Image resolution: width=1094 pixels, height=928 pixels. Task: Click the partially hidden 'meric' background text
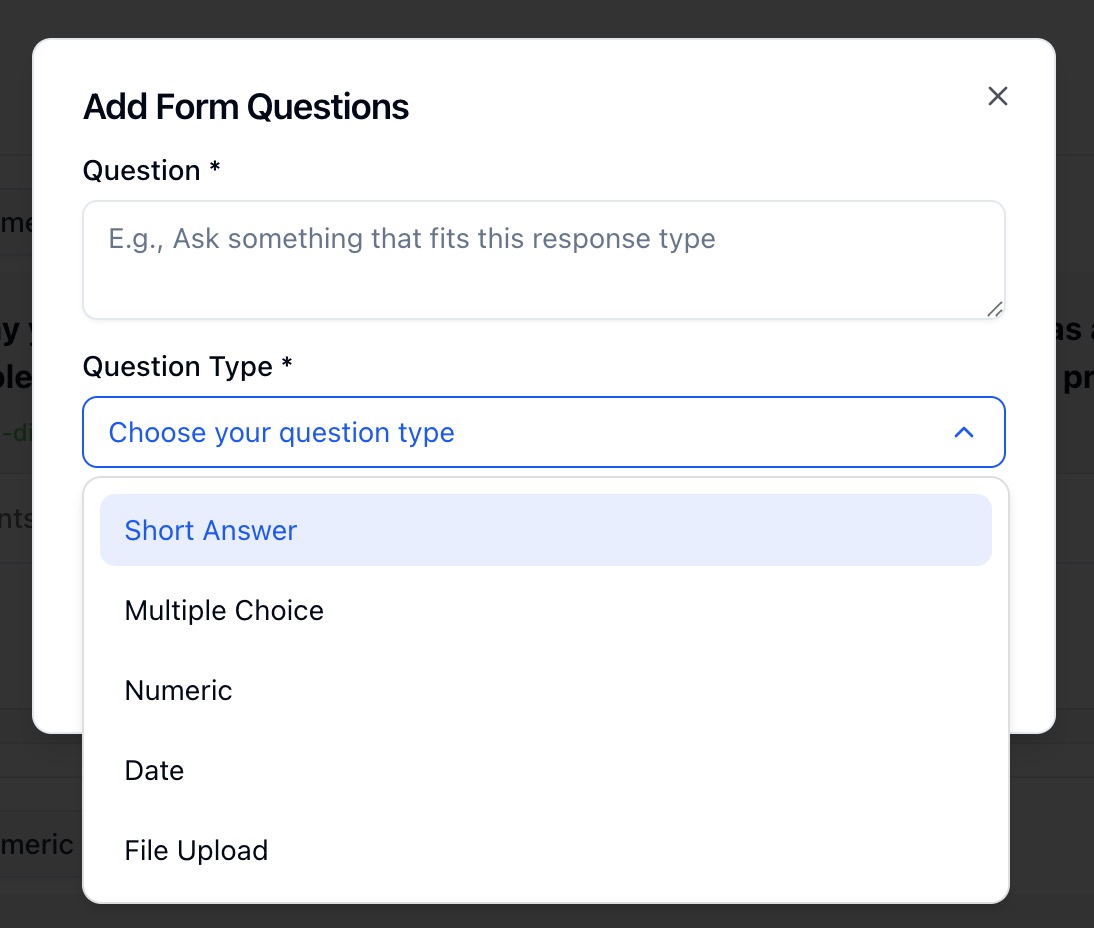36,844
